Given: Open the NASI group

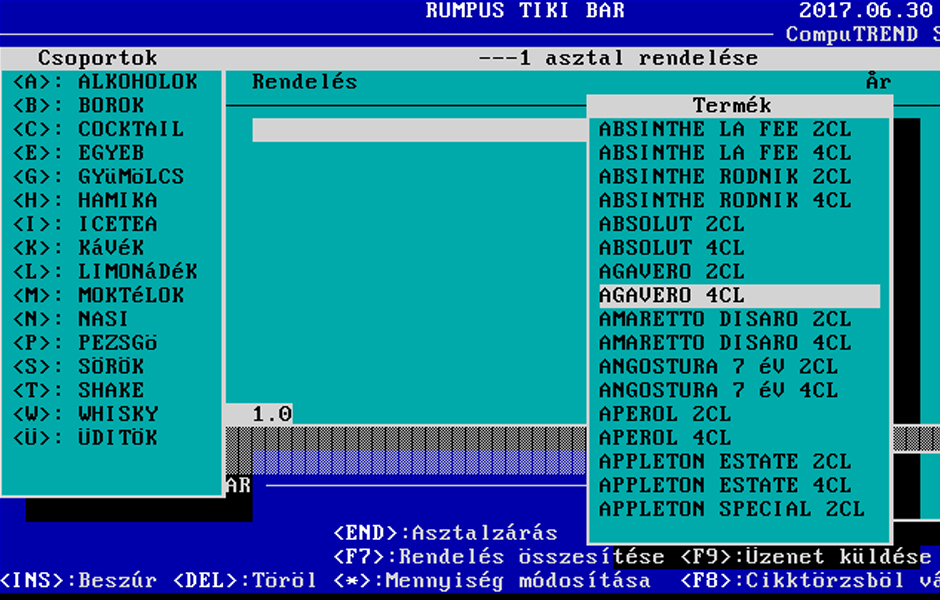Looking at the screenshot, I should click(x=71, y=319).
